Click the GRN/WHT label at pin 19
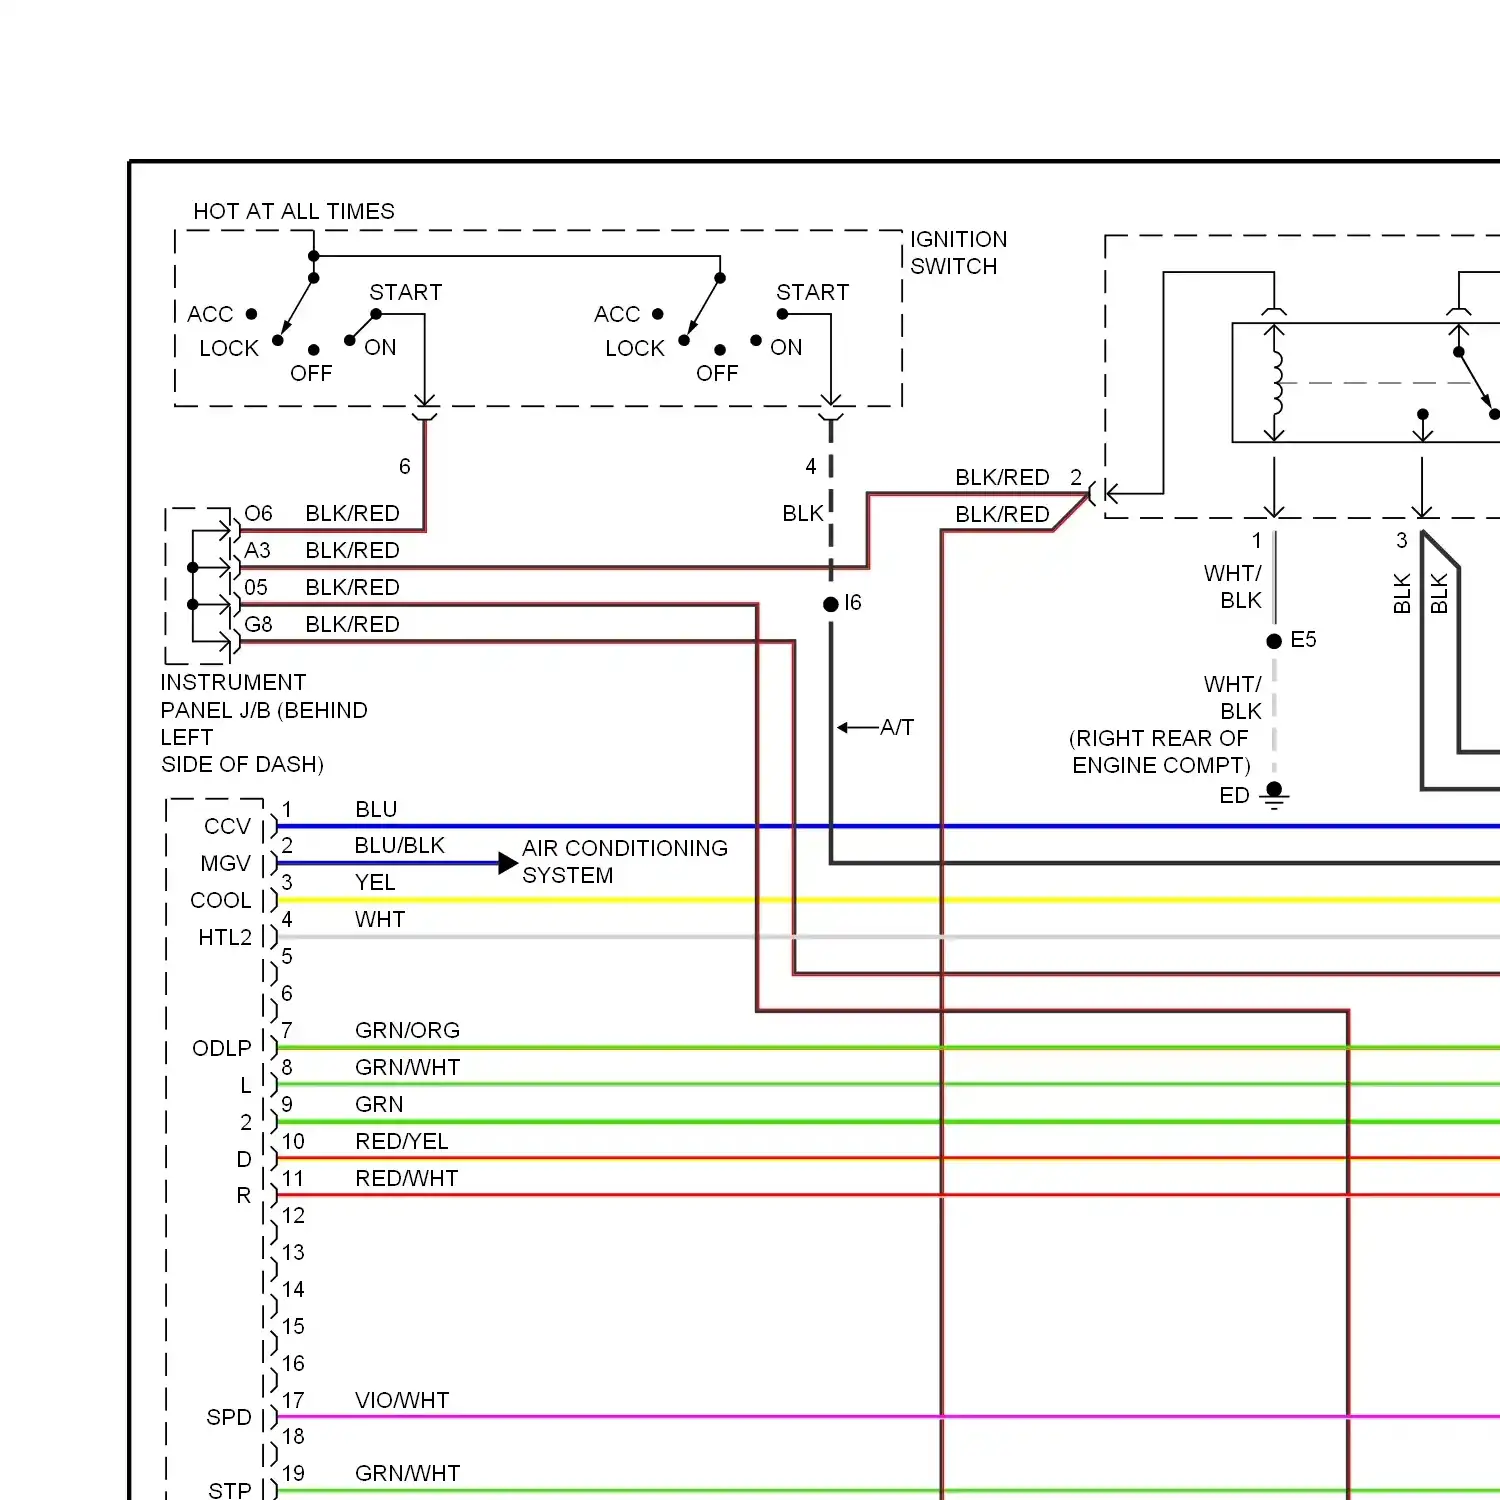Viewport: 1500px width, 1500px height. tap(408, 1473)
